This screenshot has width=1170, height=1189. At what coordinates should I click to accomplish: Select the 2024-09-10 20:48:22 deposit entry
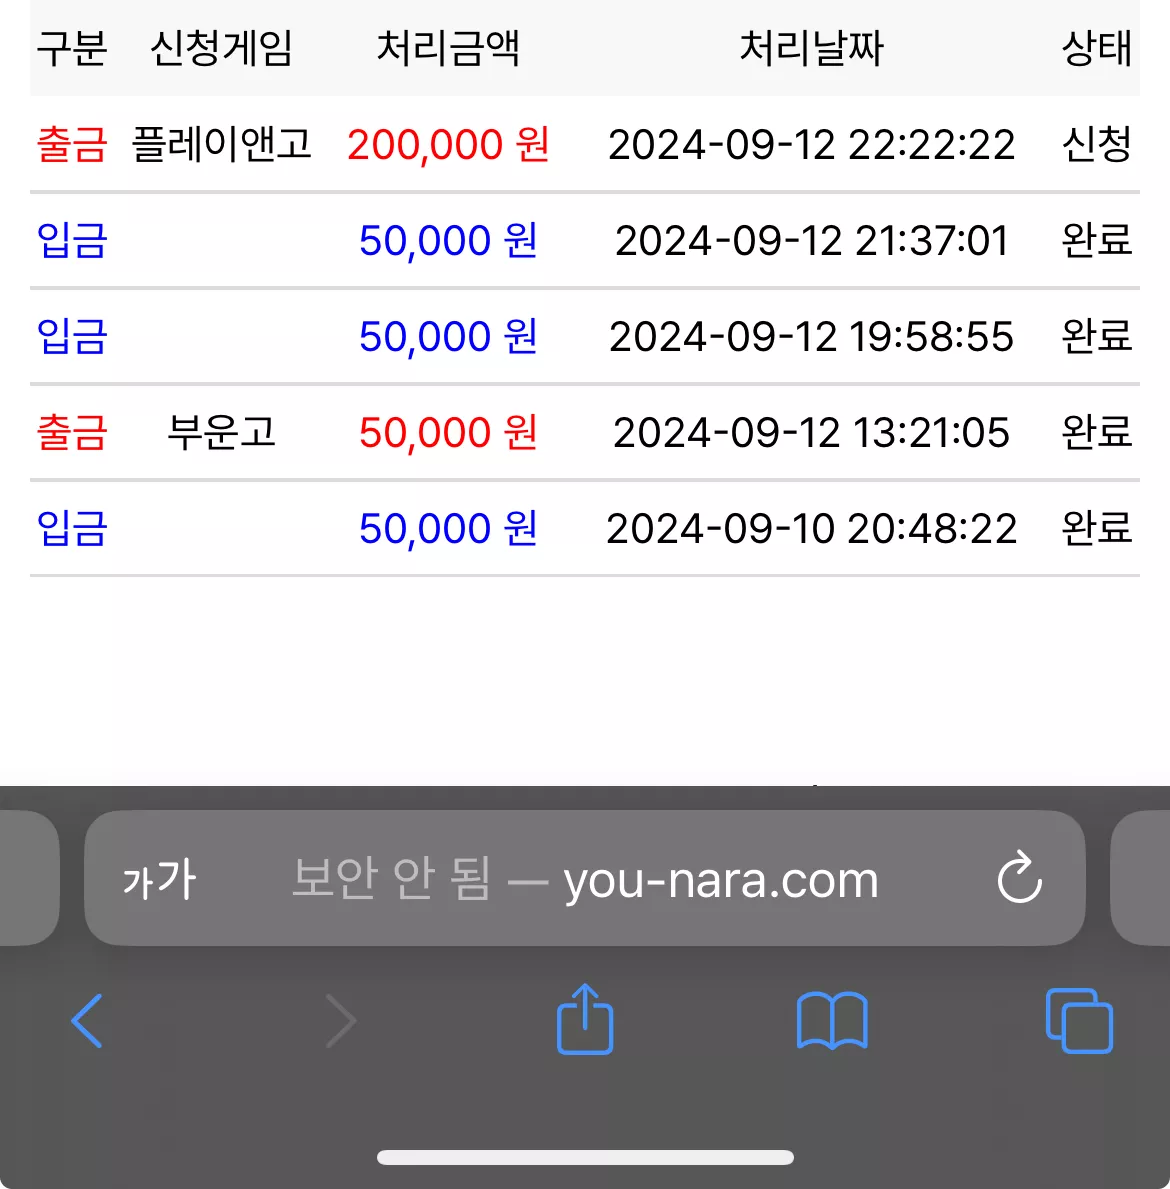(x=585, y=529)
